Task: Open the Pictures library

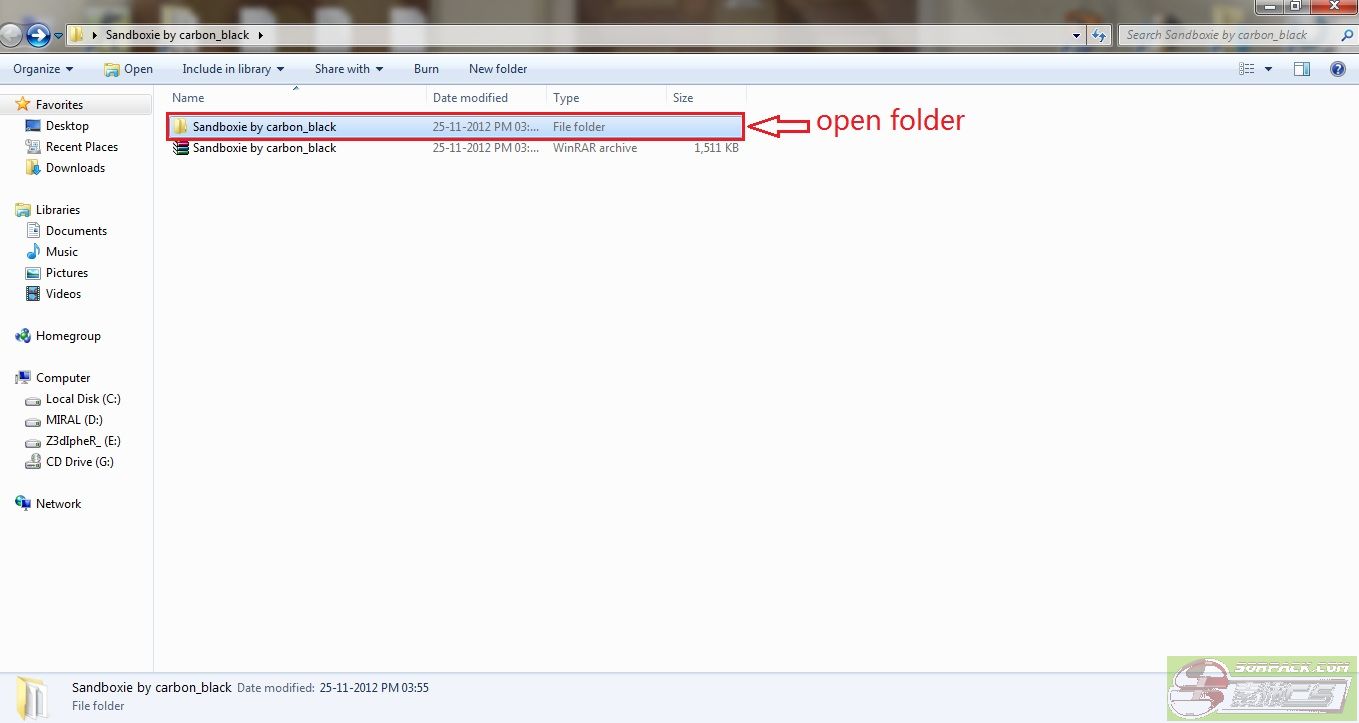Action: click(x=67, y=273)
